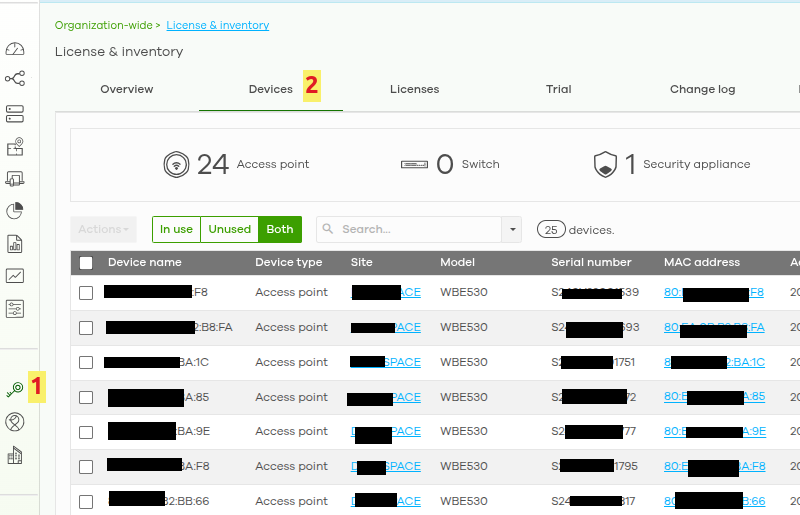Screen dimensions: 800x515
Task: Check the row with device name ending 2:B8:FA
Action: [86, 328]
